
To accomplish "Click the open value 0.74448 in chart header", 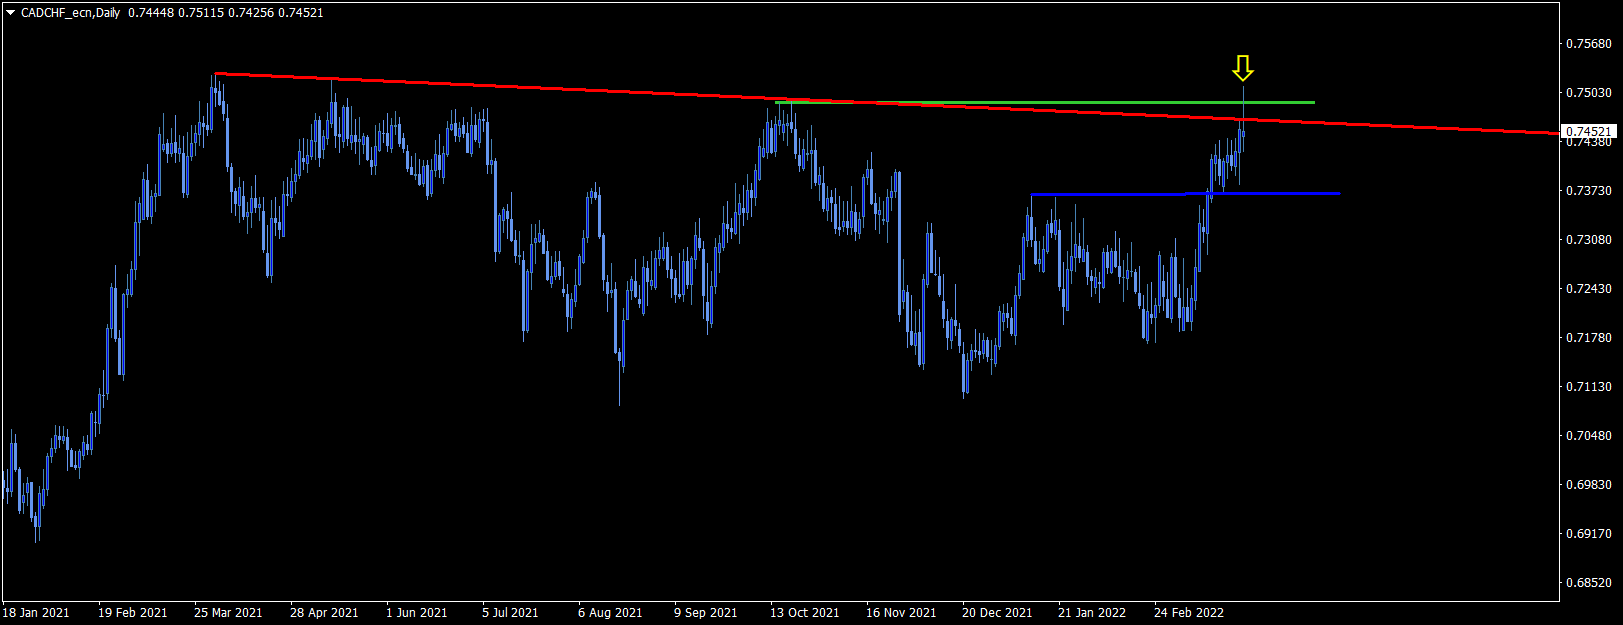I will coord(150,13).
